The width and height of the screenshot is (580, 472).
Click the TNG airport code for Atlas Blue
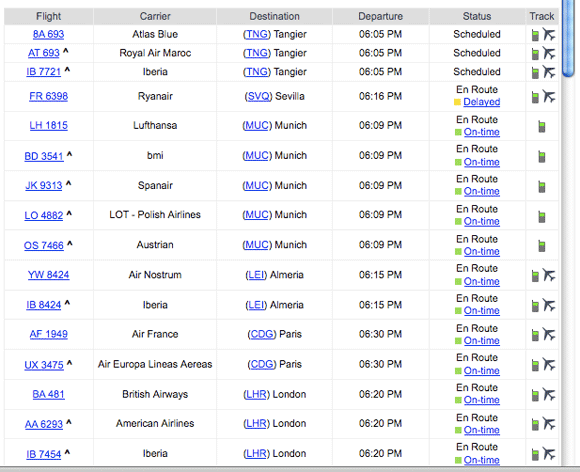257,34
